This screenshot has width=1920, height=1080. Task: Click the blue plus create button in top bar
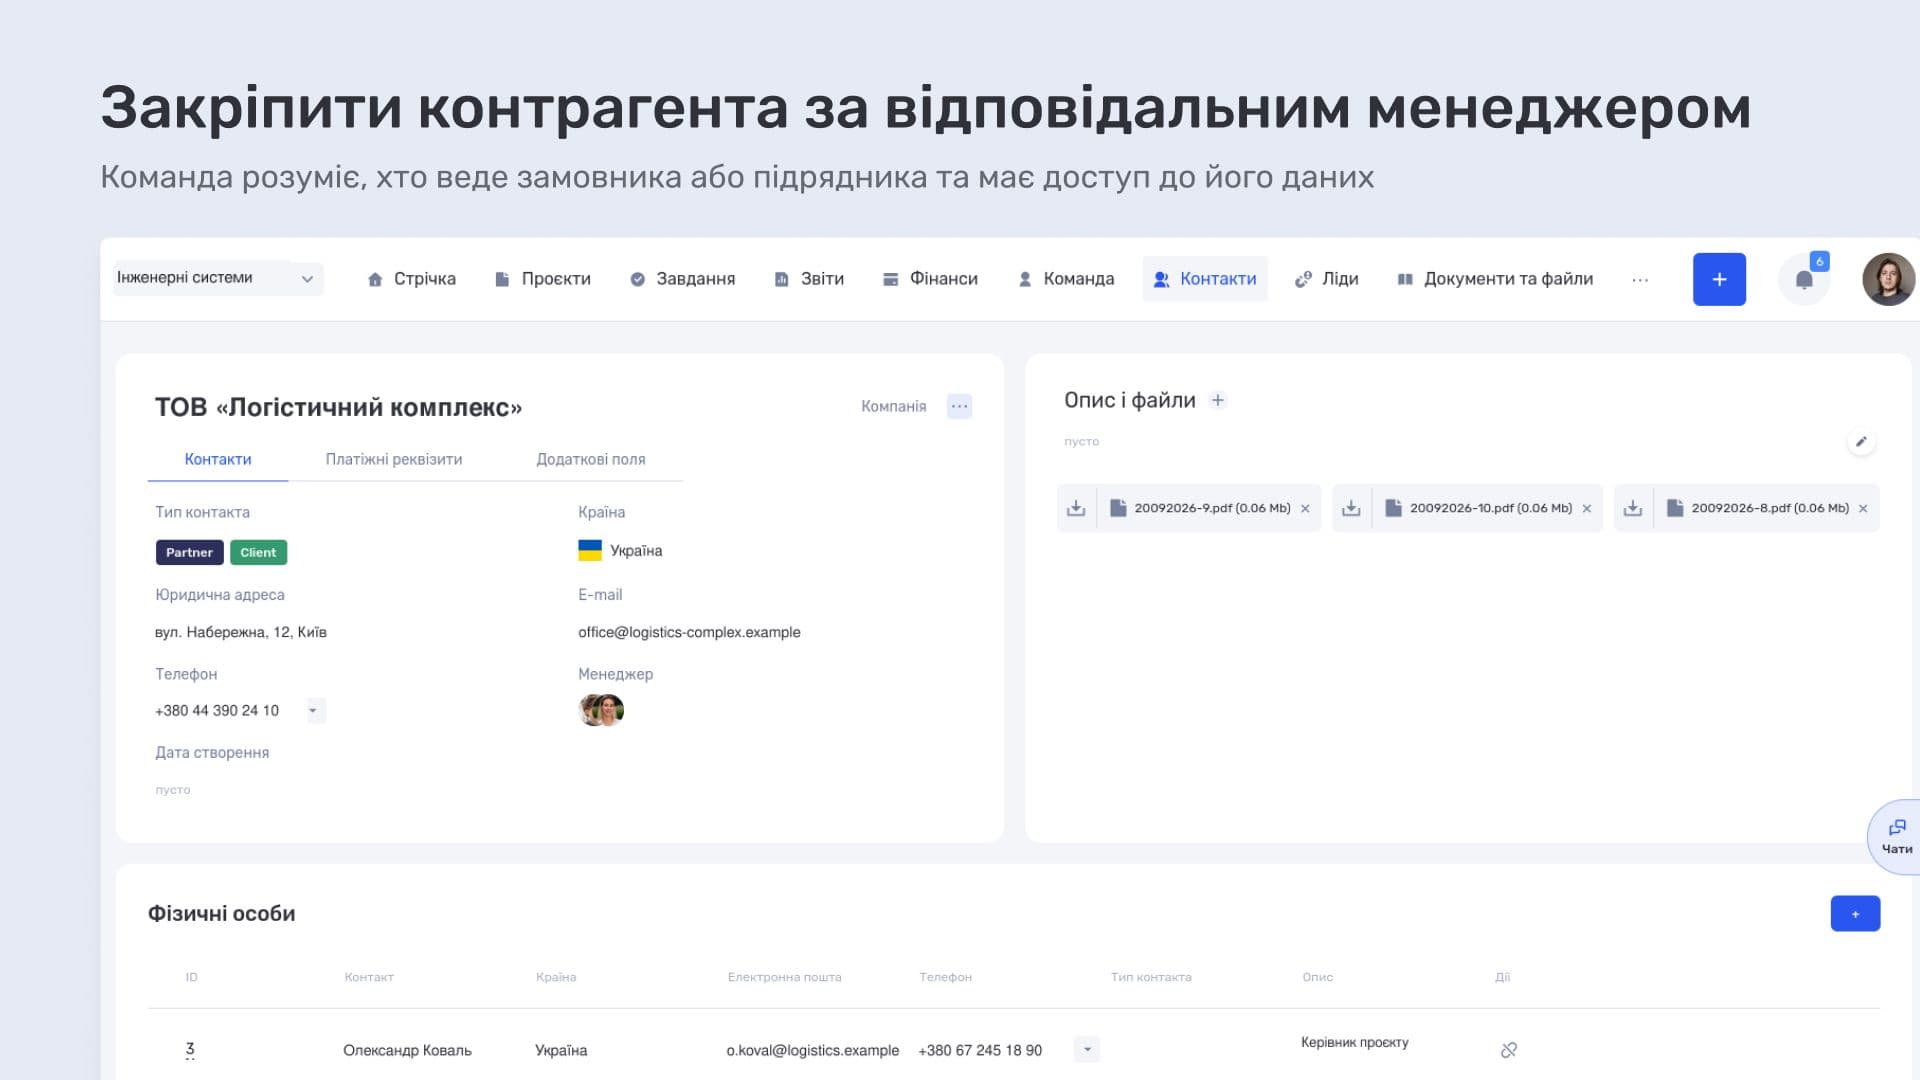1719,279
